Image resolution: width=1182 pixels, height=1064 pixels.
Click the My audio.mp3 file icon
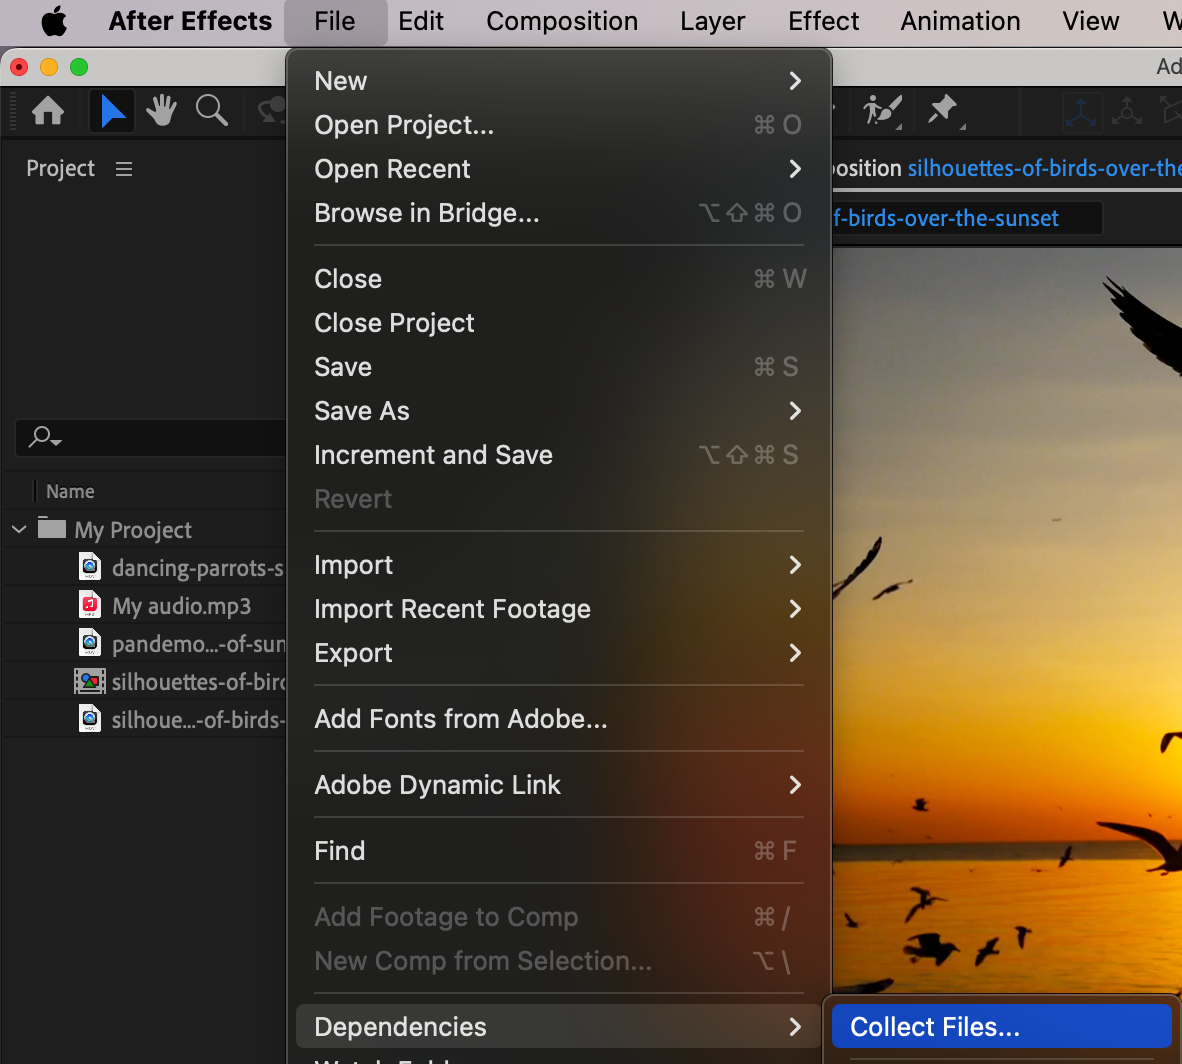[x=90, y=605]
